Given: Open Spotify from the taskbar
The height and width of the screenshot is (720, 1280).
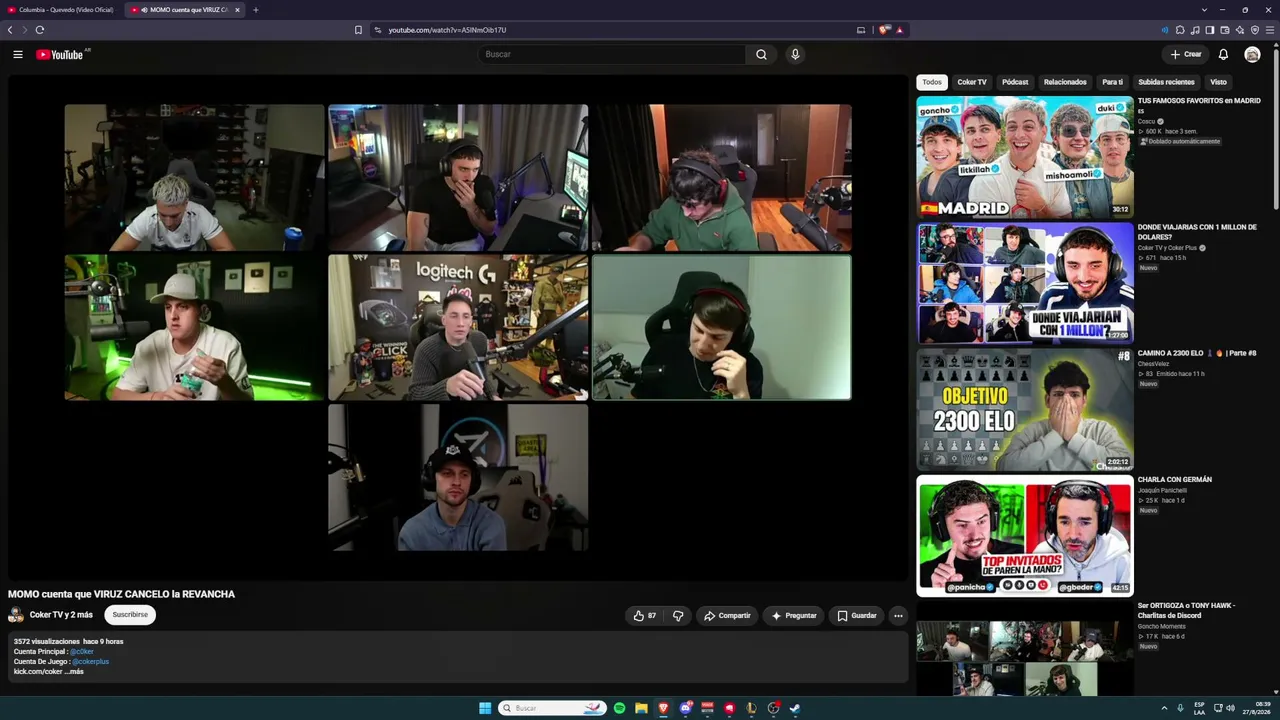Looking at the screenshot, I should pyautogui.click(x=619, y=708).
